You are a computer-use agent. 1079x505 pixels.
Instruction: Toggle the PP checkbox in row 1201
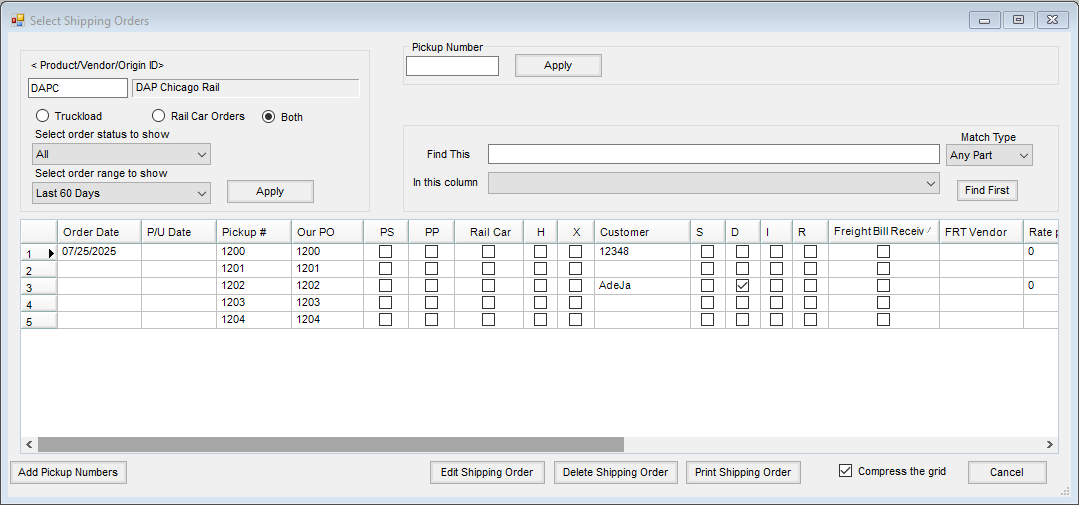(x=431, y=268)
